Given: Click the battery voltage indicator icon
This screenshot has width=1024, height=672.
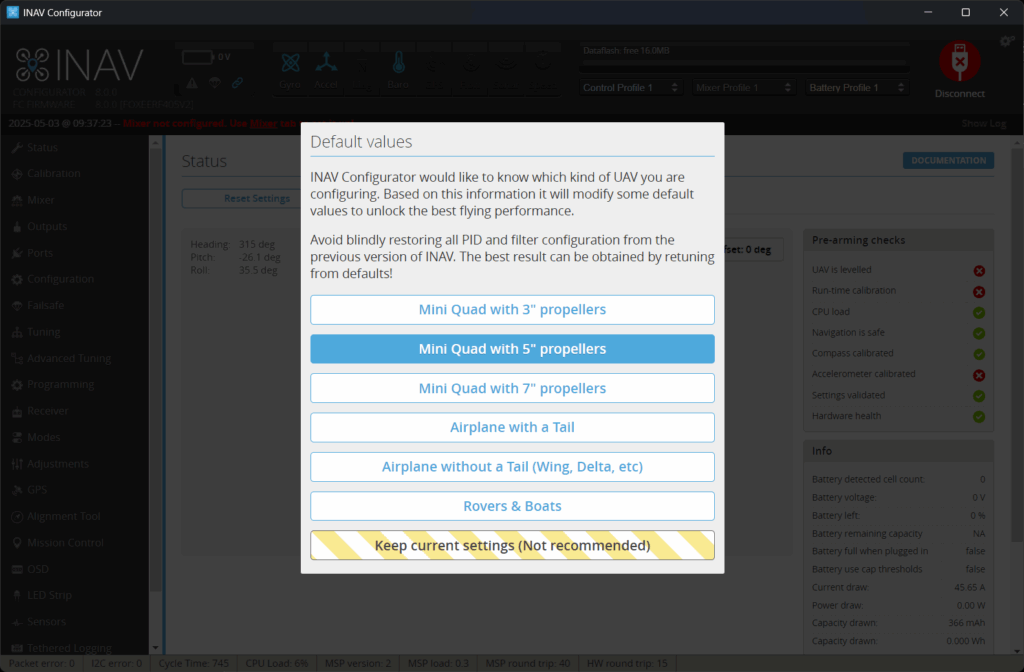Looking at the screenshot, I should pyautogui.click(x=197, y=57).
